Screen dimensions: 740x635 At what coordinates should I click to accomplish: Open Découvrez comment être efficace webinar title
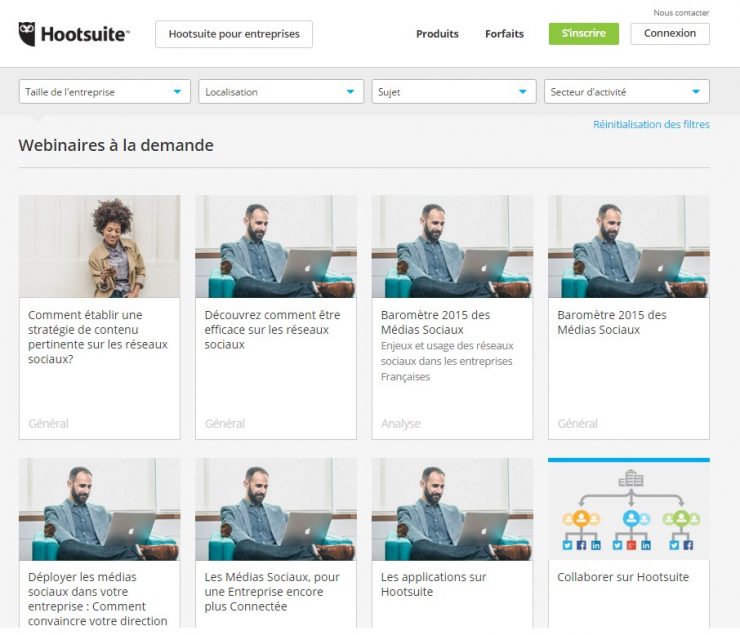(272, 330)
